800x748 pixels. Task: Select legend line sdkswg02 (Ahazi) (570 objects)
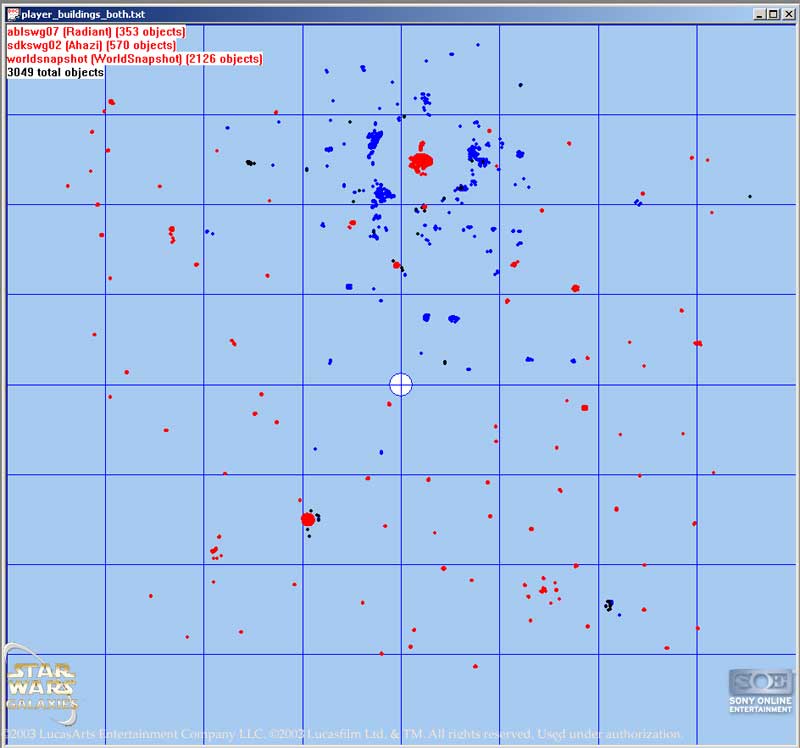[x=91, y=45]
